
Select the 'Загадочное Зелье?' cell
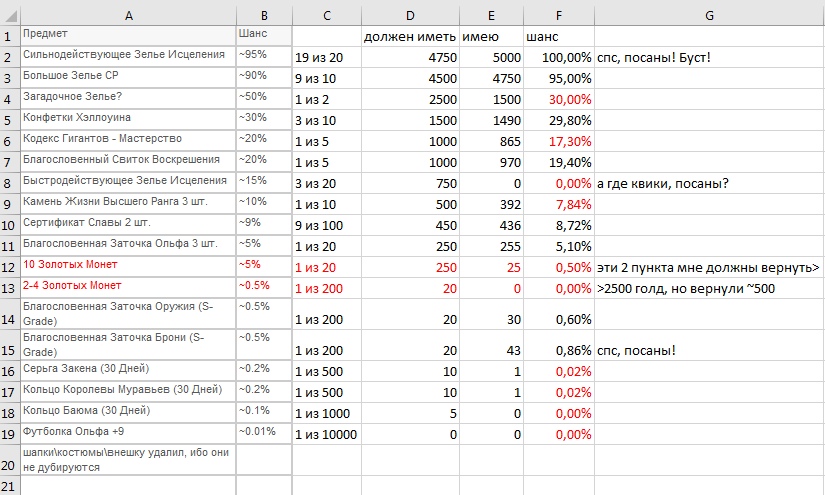pyautogui.click(x=127, y=96)
